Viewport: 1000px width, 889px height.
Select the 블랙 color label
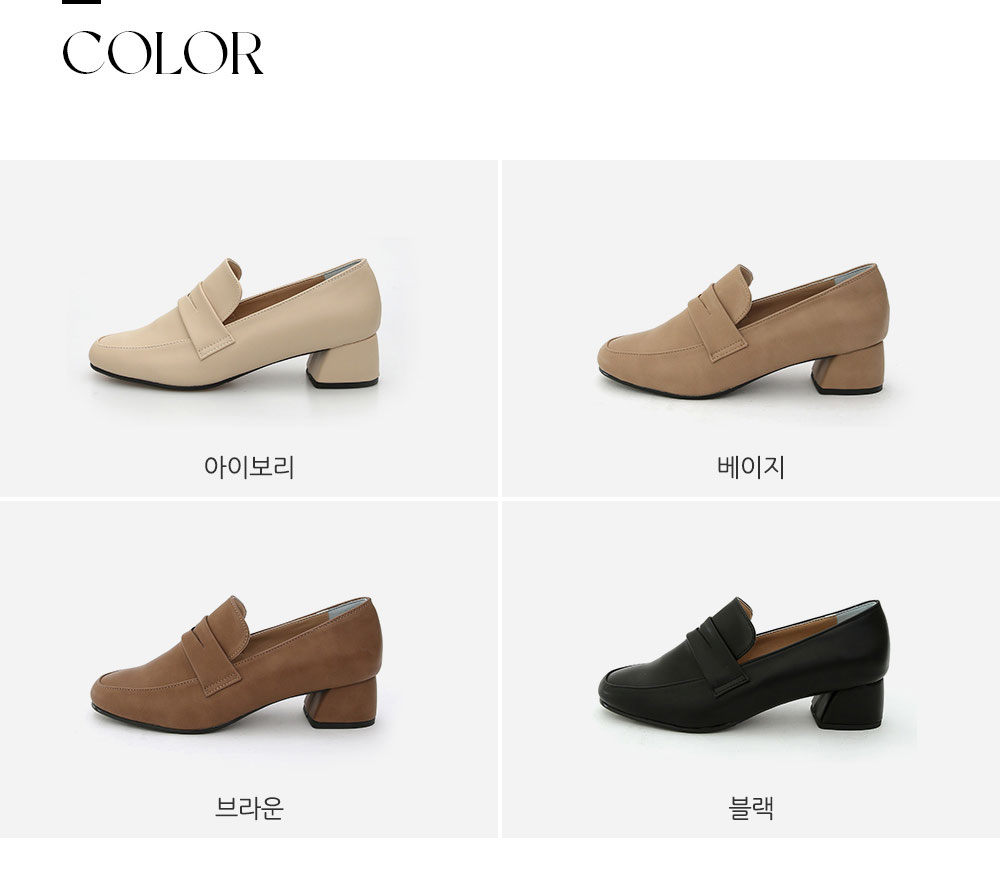pyautogui.click(x=751, y=808)
